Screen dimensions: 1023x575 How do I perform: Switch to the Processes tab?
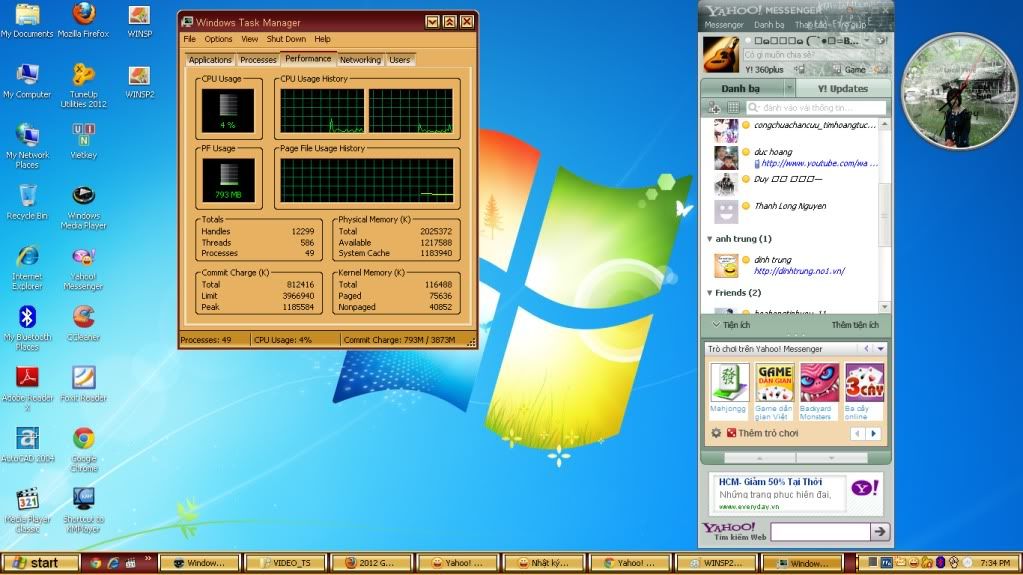coord(258,60)
